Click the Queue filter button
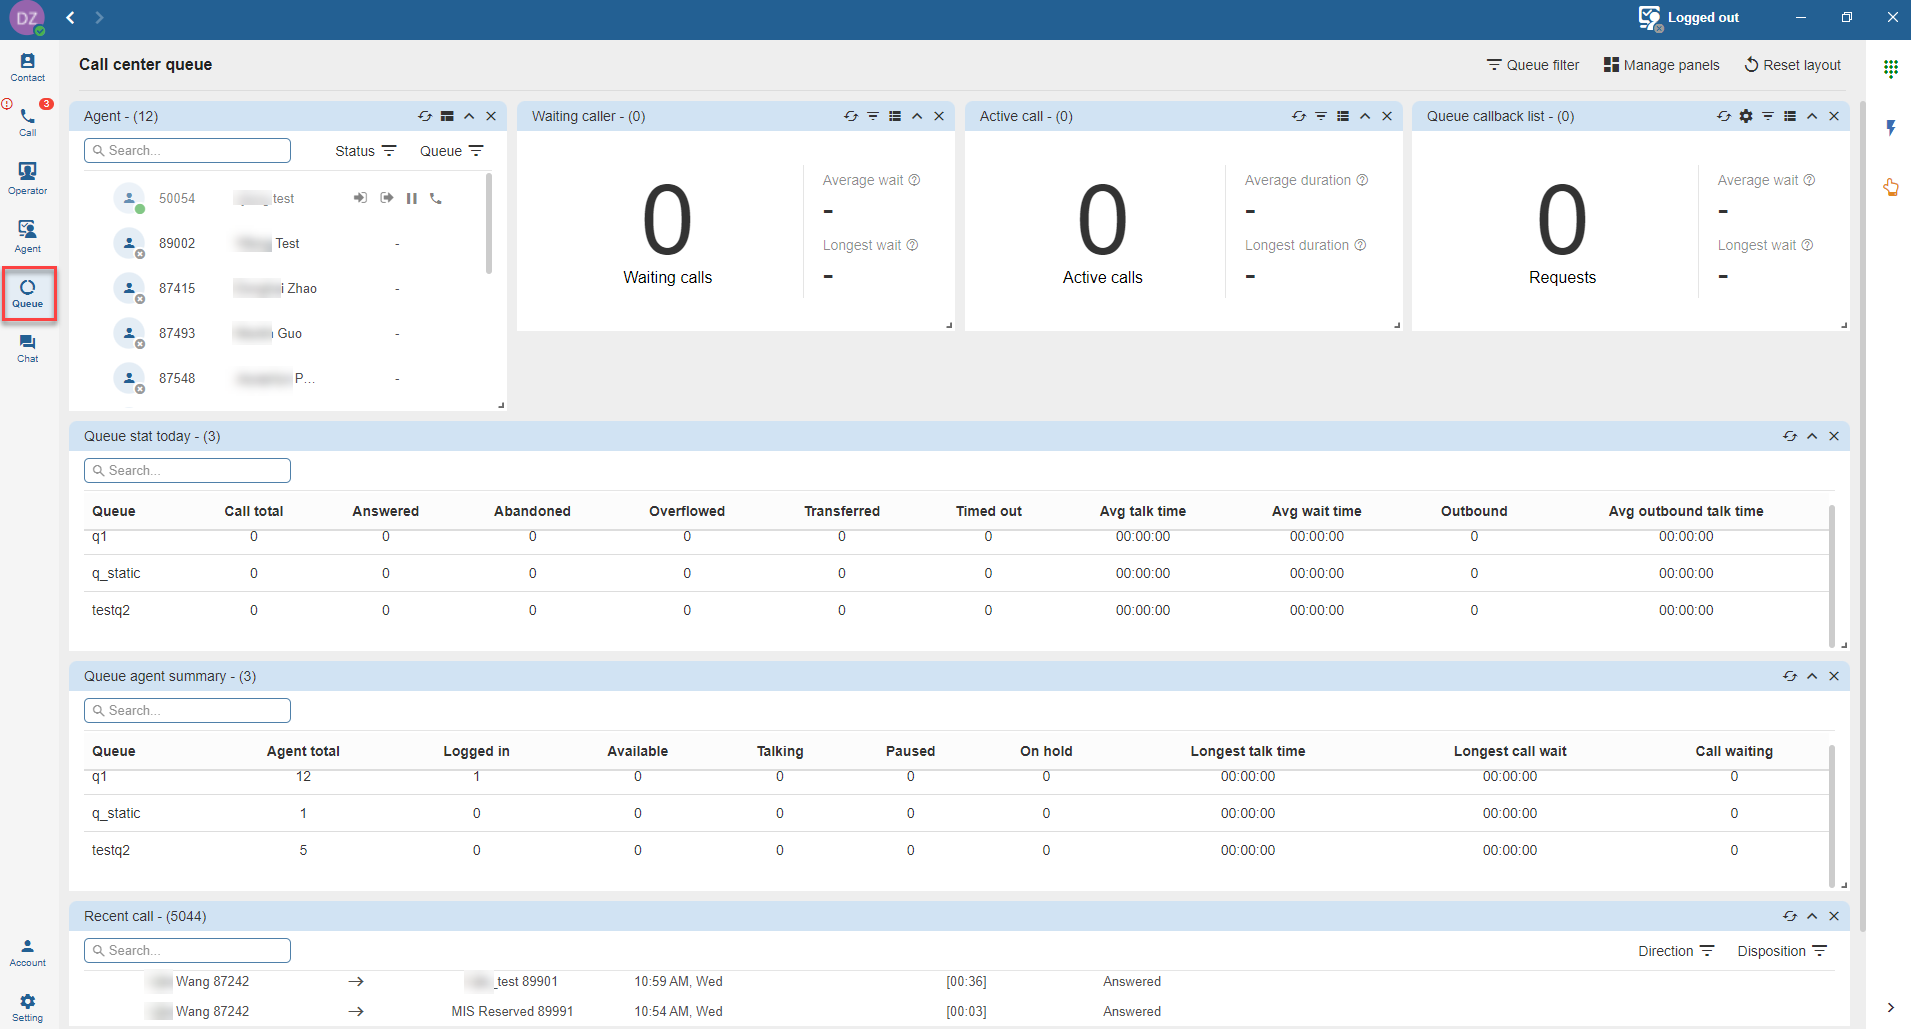1911x1029 pixels. coord(1533,65)
